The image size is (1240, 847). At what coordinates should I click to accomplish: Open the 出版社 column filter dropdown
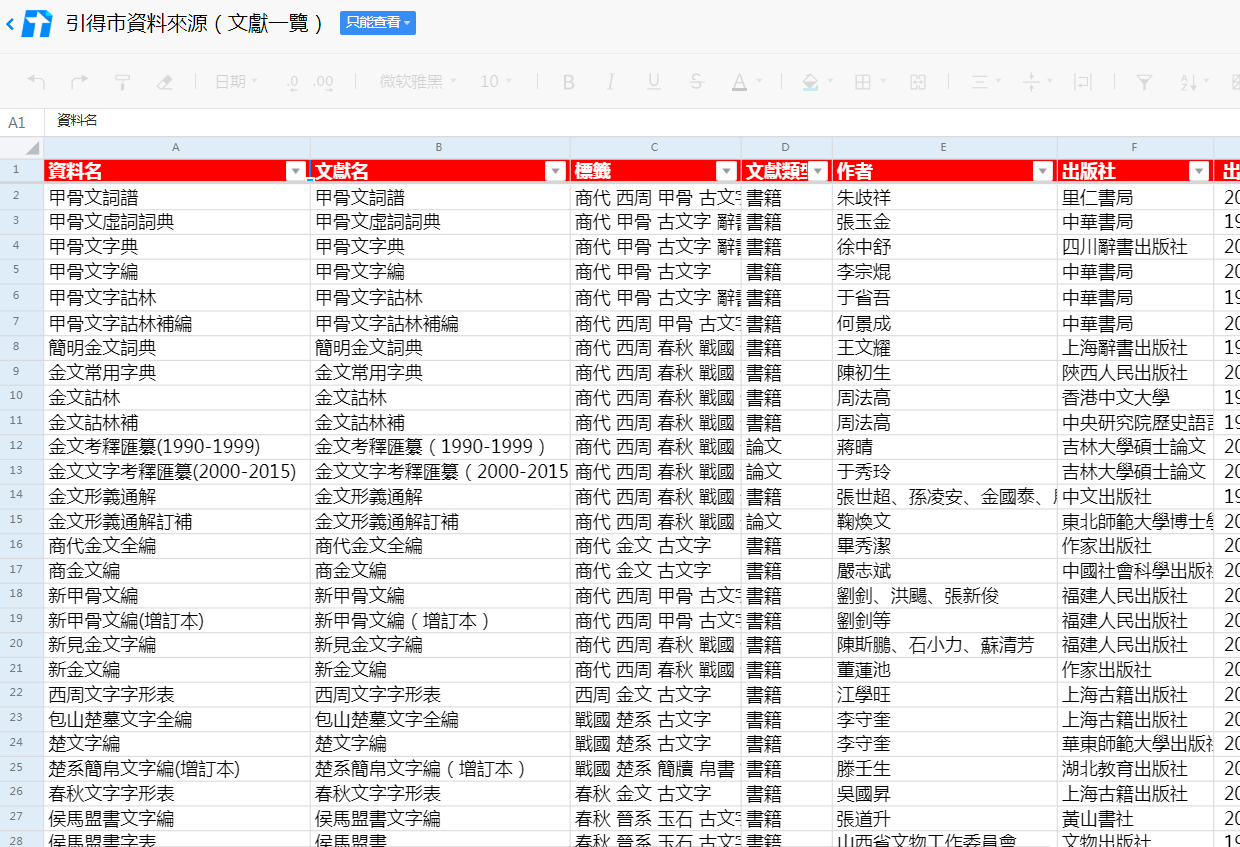pos(1198,171)
